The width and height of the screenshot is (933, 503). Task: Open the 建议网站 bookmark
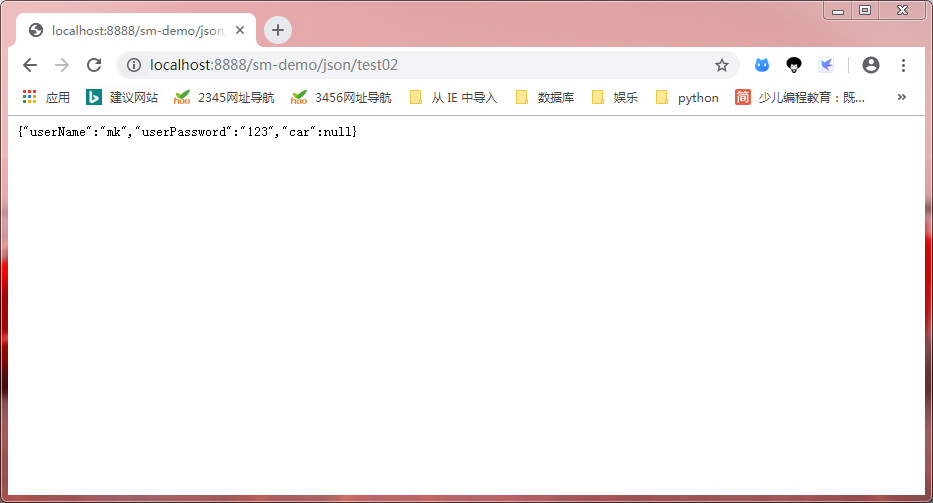coord(123,97)
